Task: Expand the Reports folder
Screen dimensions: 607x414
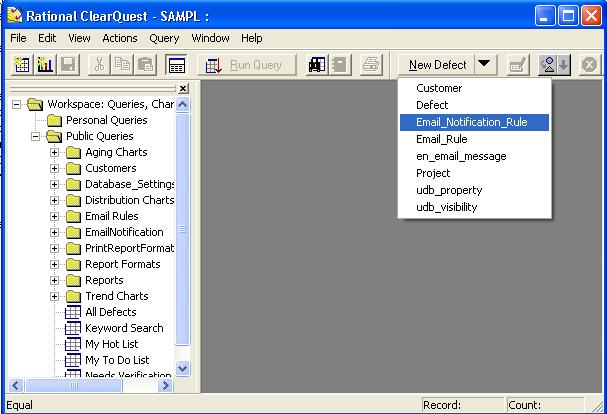Action: 55,280
